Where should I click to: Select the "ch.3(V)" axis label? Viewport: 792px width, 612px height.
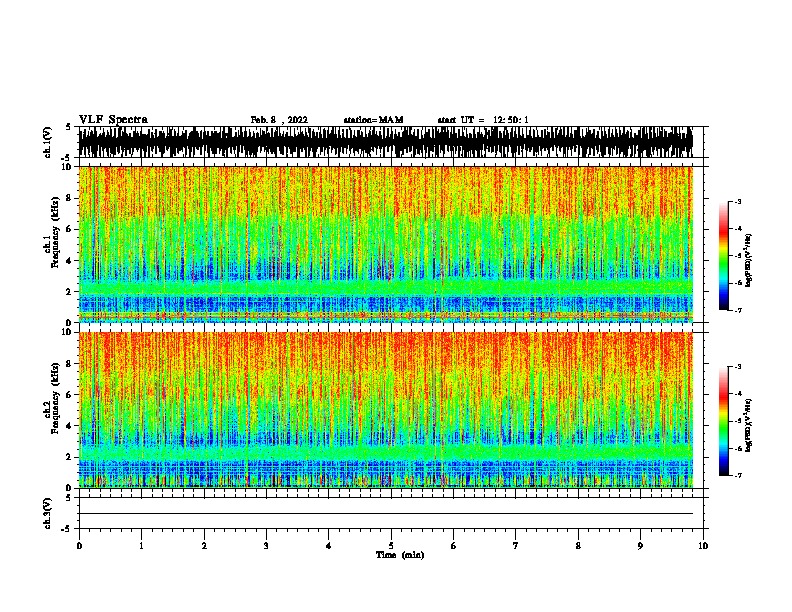(x=48, y=513)
